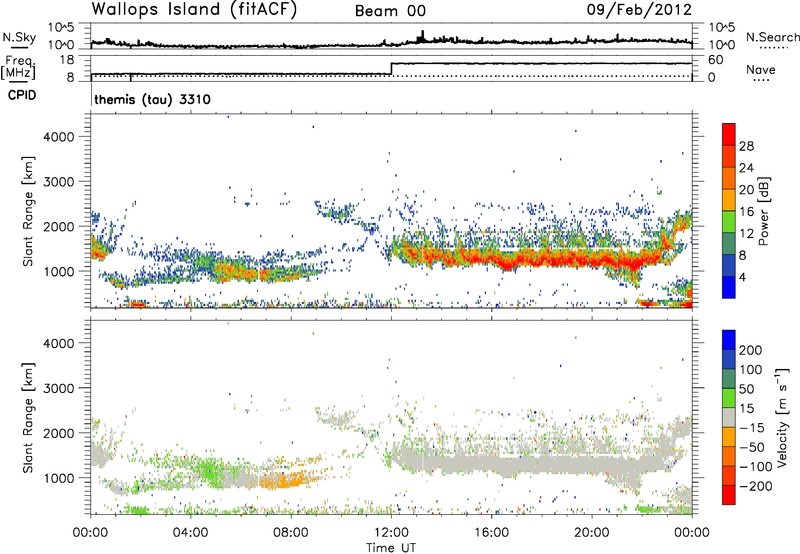Click the '3000' tick of the velocity panel
This screenshot has width=800, height=554.
59,388
